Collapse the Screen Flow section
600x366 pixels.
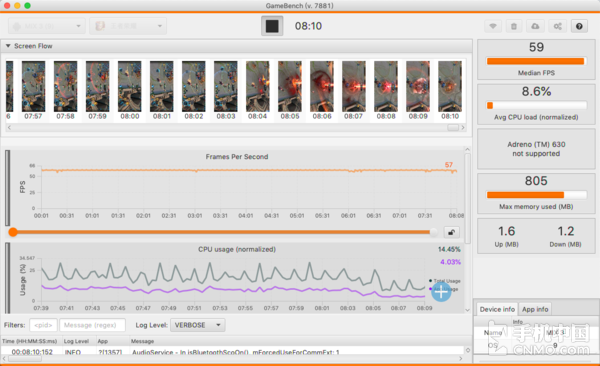coord(8,46)
